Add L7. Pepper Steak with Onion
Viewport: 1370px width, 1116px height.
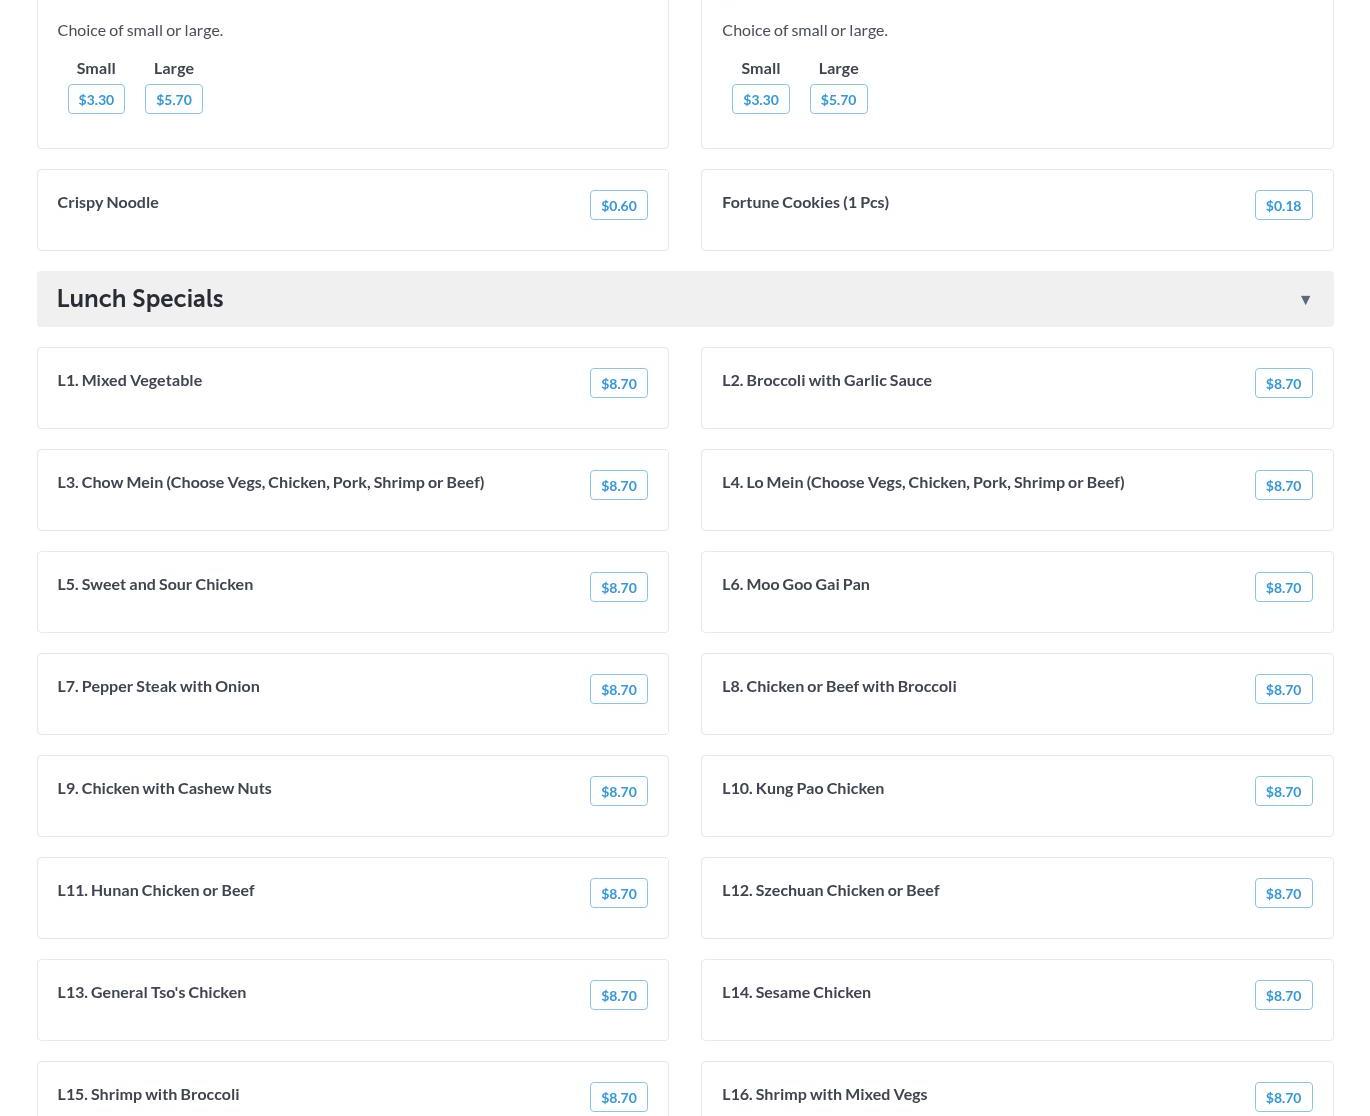[x=618, y=689]
